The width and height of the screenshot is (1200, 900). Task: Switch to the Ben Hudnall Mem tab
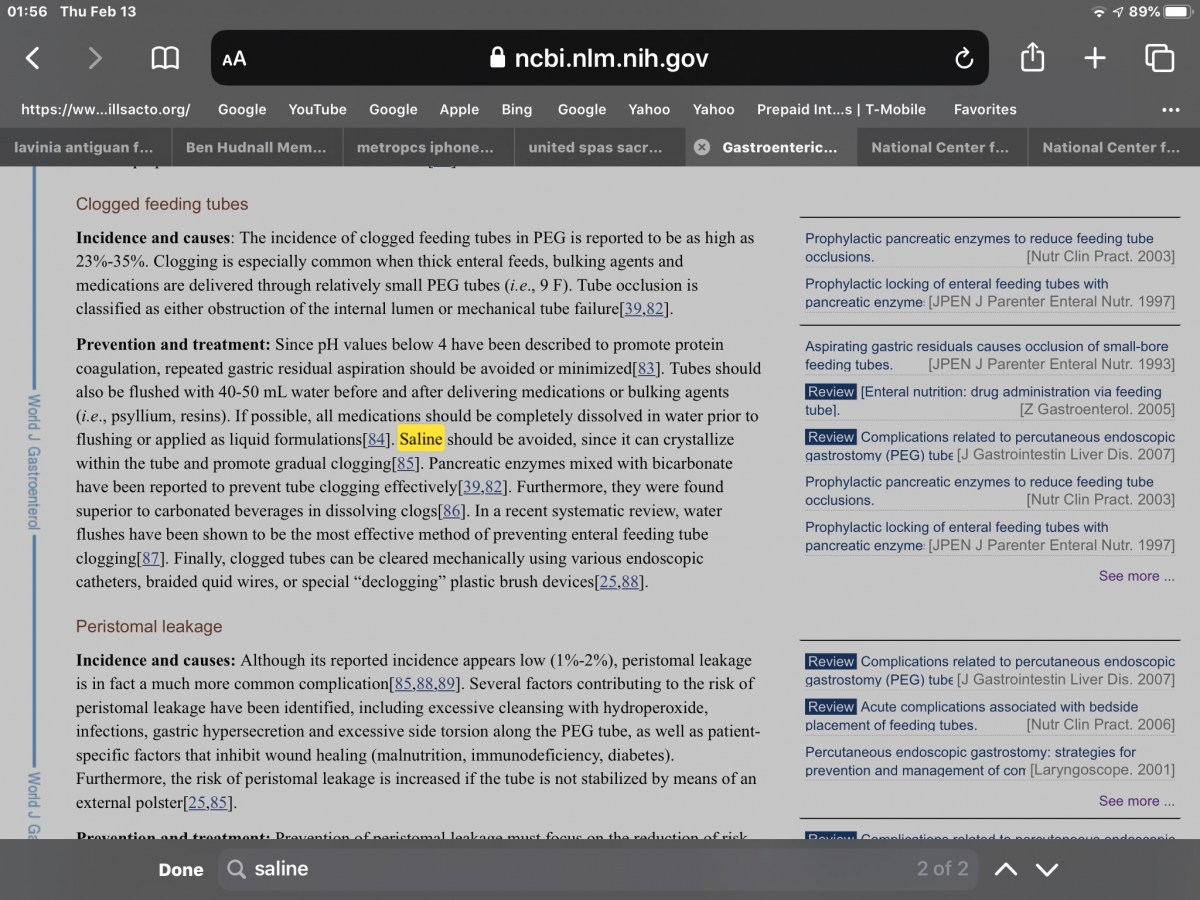[256, 147]
